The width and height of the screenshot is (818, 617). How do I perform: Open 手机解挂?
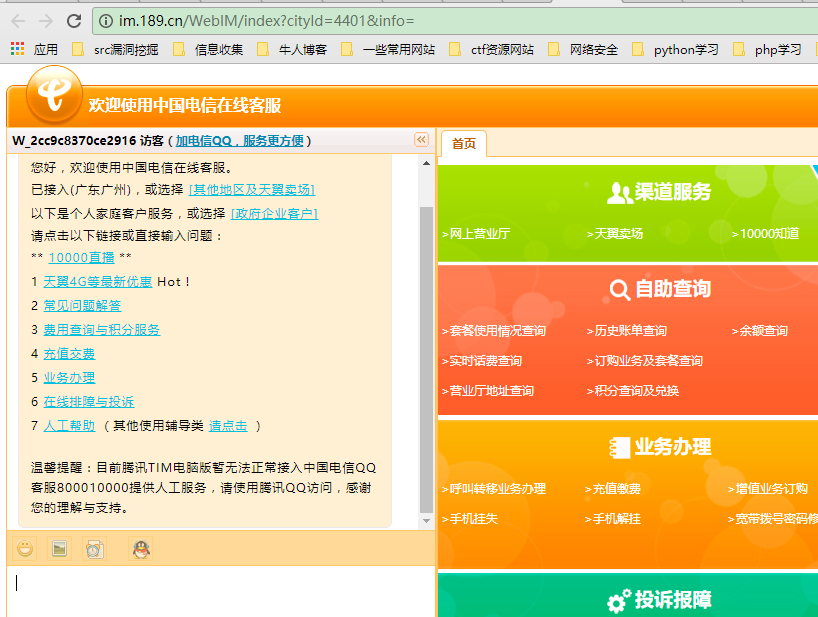[613, 519]
